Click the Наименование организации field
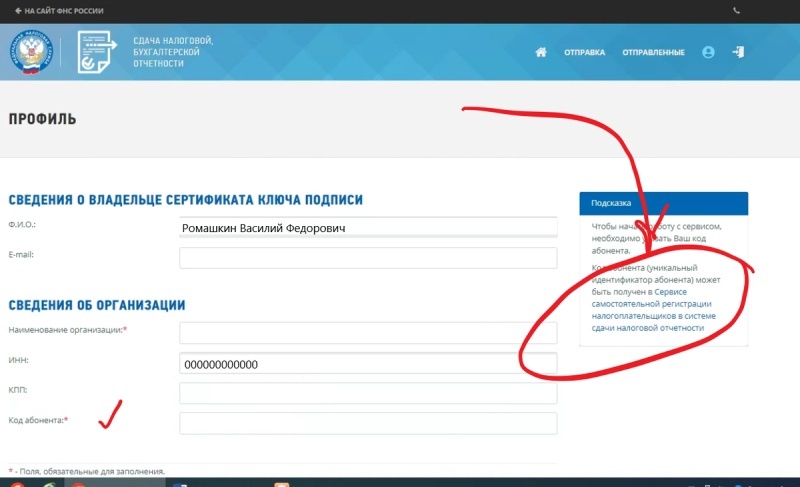Viewport: 800px width, 487px height. pos(368,332)
